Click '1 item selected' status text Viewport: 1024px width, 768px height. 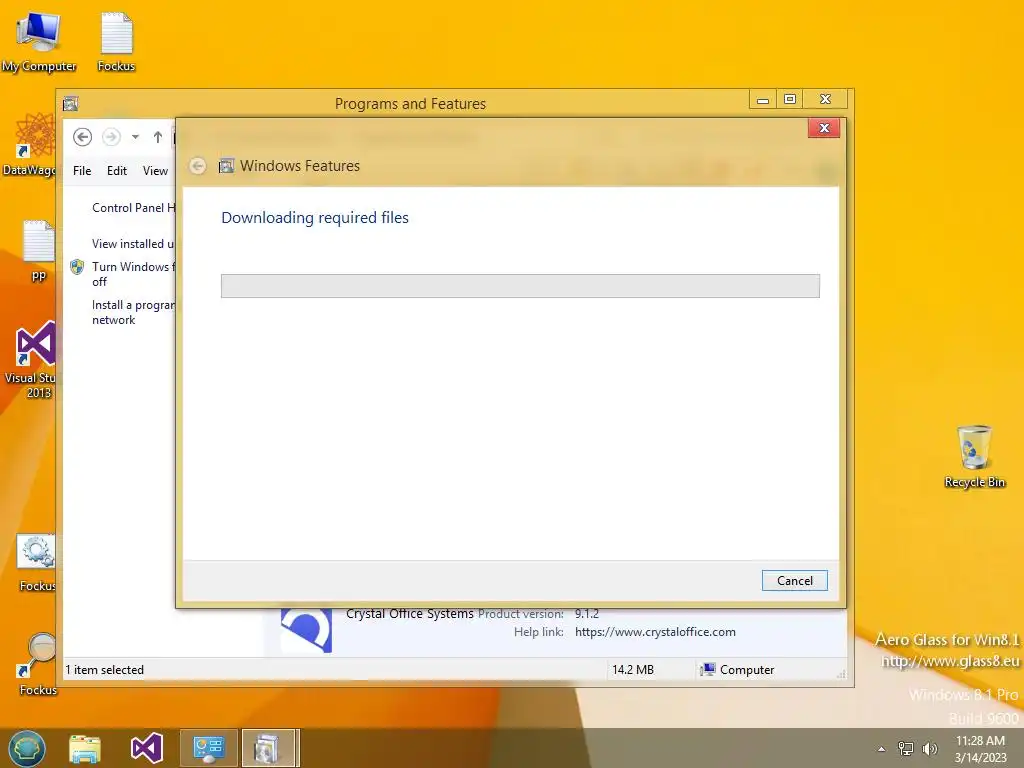point(104,670)
